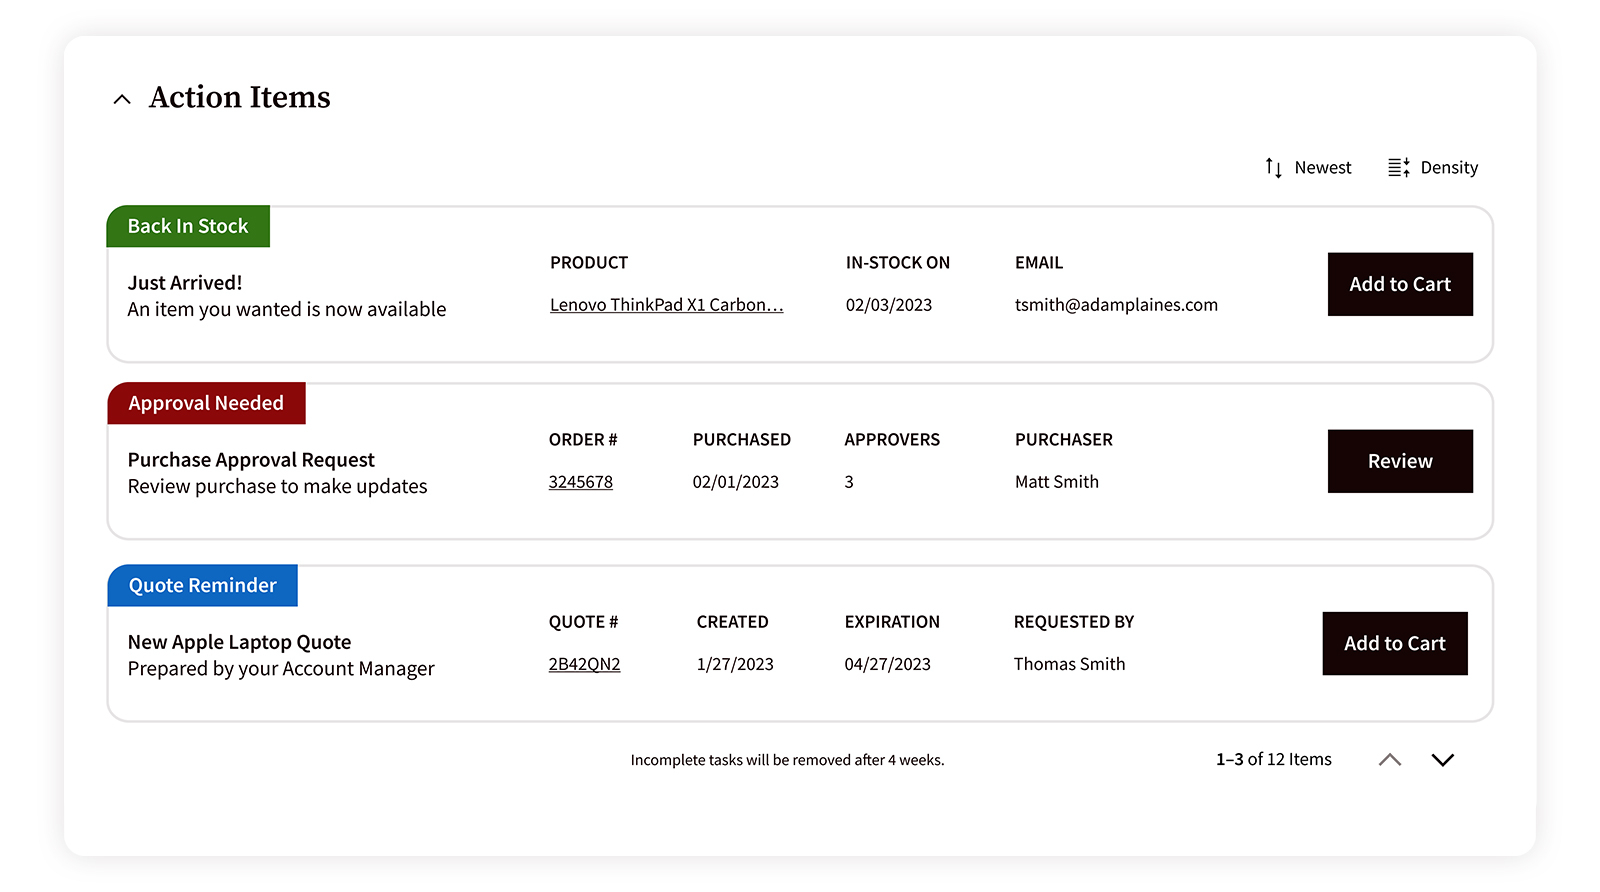Click the Newest sort arrows icon
Viewport: 1600px width, 892px height.
coord(1273,168)
